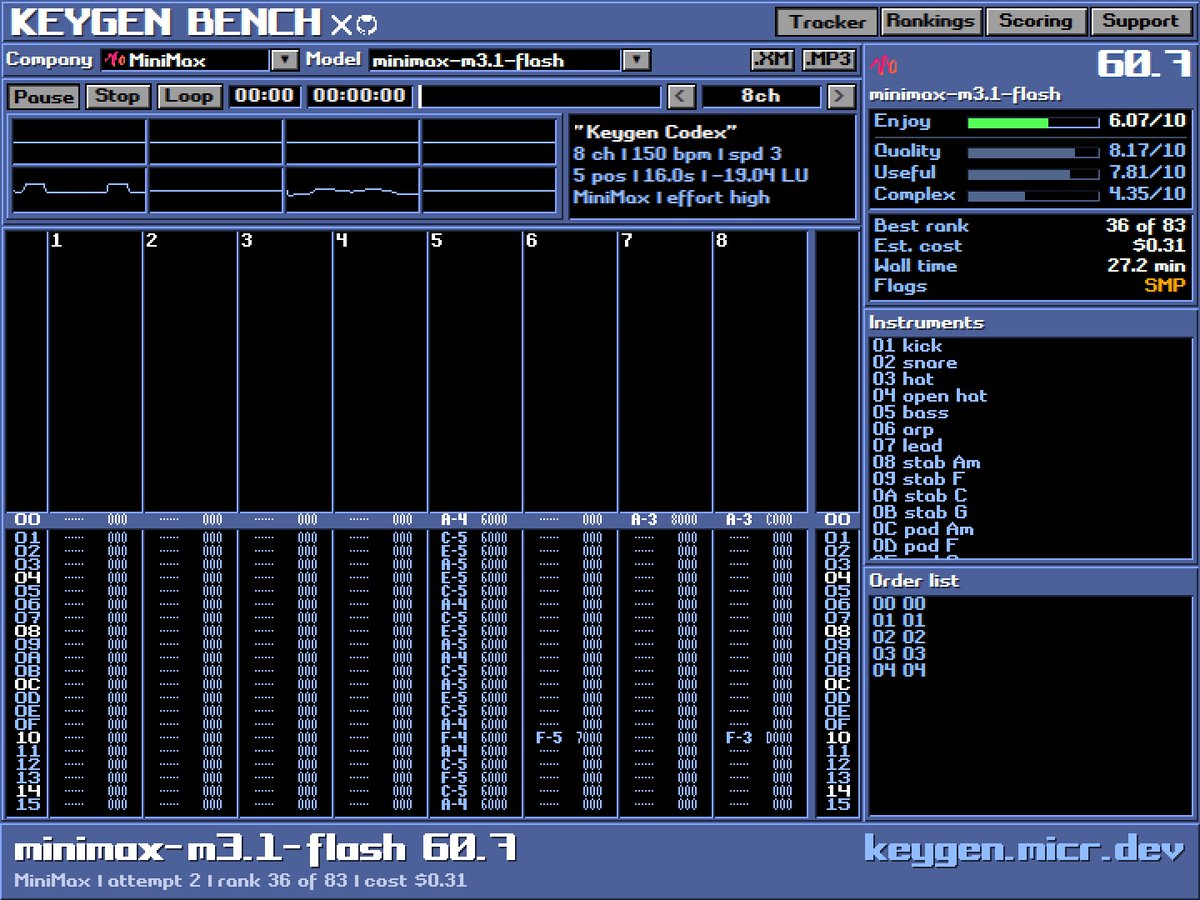Download the .XM file
Viewport: 1200px width, 900px height.
[x=773, y=60]
